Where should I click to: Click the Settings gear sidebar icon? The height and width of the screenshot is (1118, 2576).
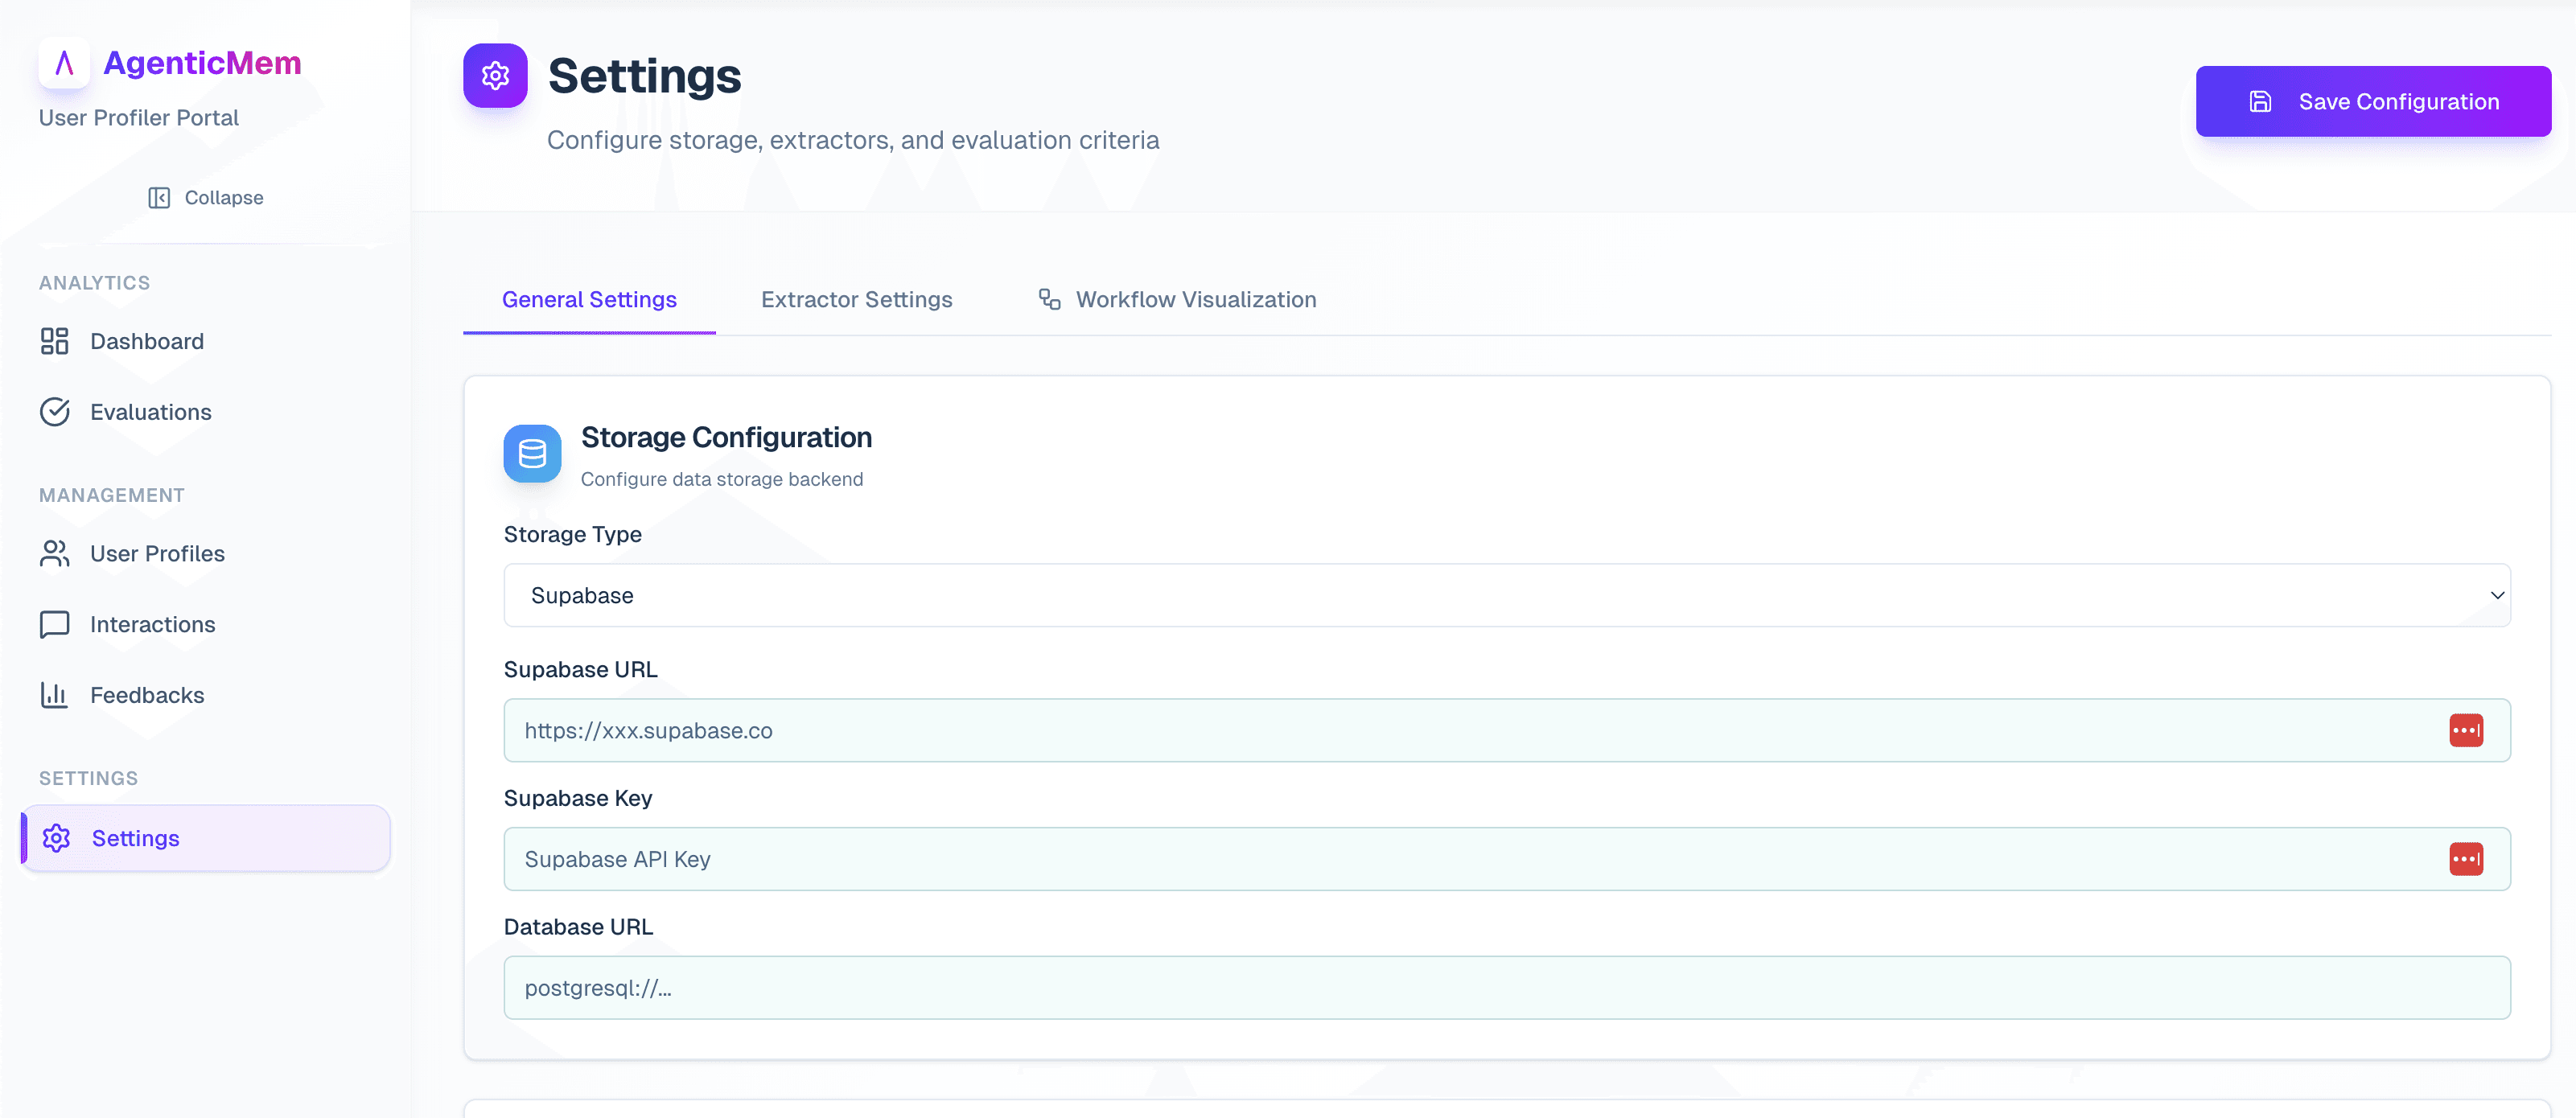pyautogui.click(x=56, y=838)
